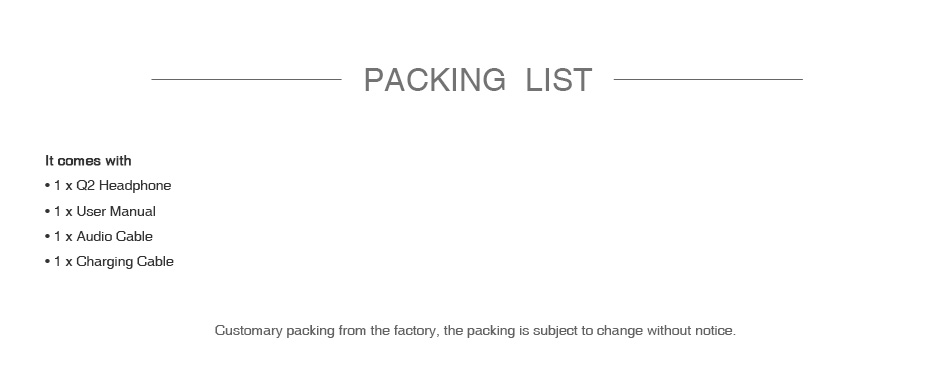Click "1 x" quantity of Q2 Headphone
Image resolution: width=950 pixels, height=380 pixels.
[63, 185]
